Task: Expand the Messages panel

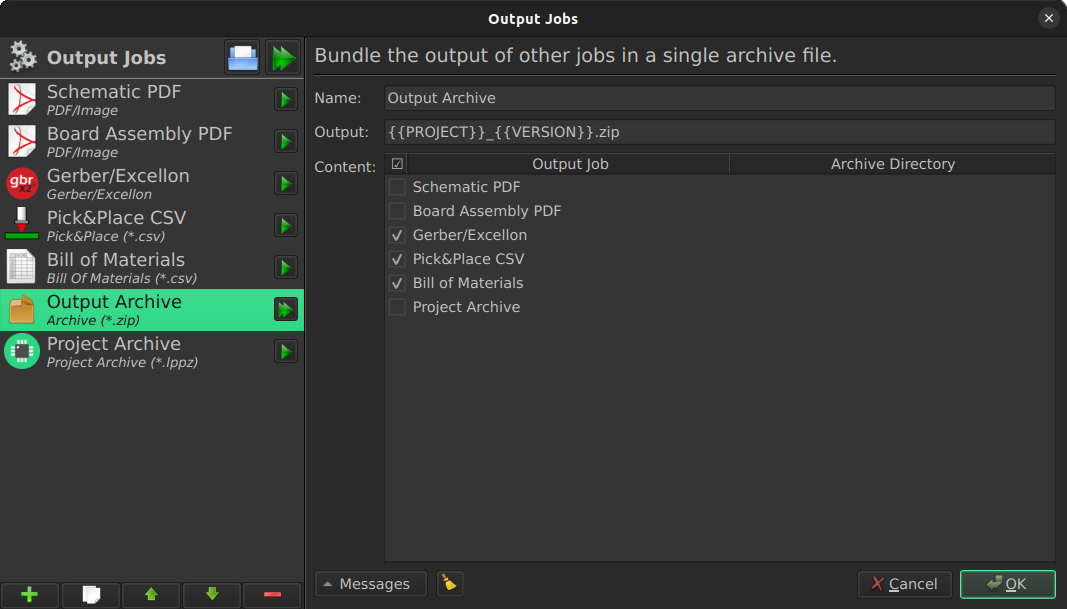Action: (x=371, y=584)
